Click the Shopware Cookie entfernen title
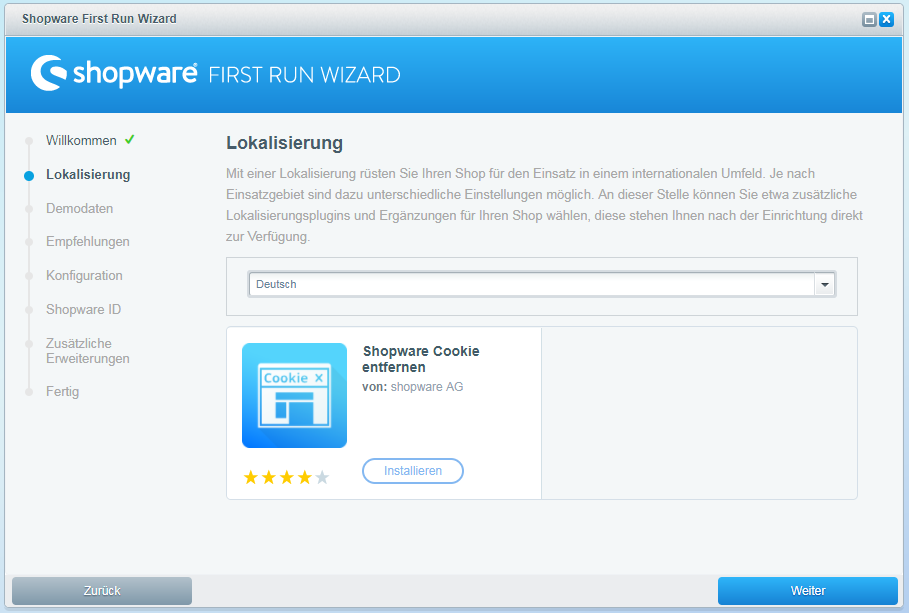Viewport: 909px width, 613px height. (x=421, y=359)
